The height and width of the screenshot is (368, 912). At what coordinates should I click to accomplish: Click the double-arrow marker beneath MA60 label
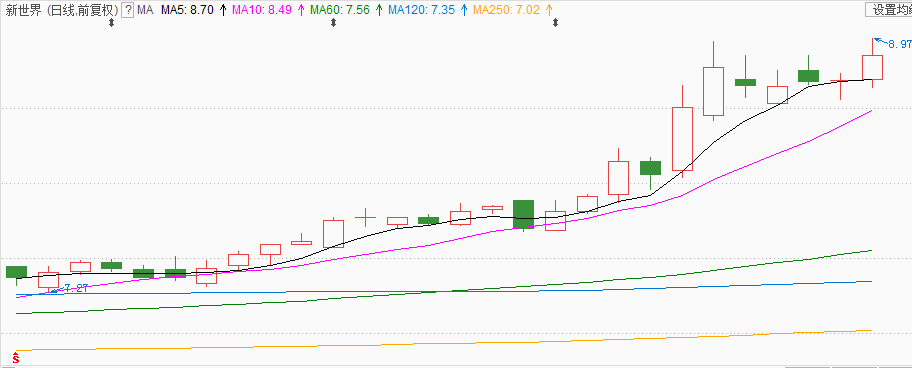[333, 23]
